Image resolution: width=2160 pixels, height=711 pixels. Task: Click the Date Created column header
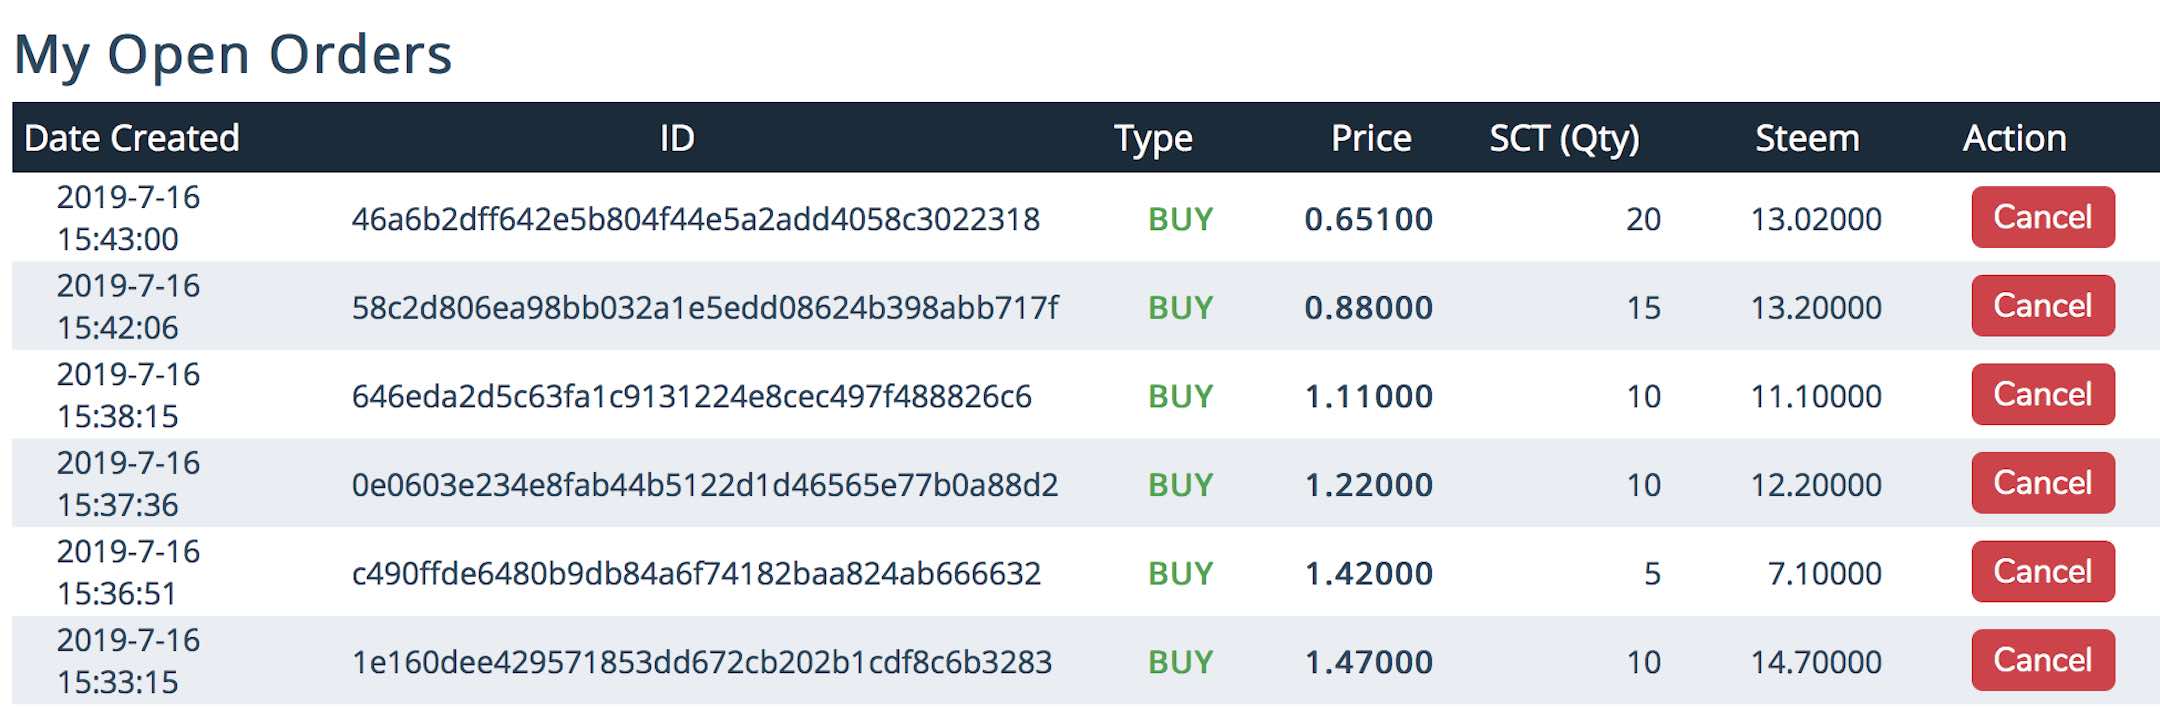coord(132,138)
